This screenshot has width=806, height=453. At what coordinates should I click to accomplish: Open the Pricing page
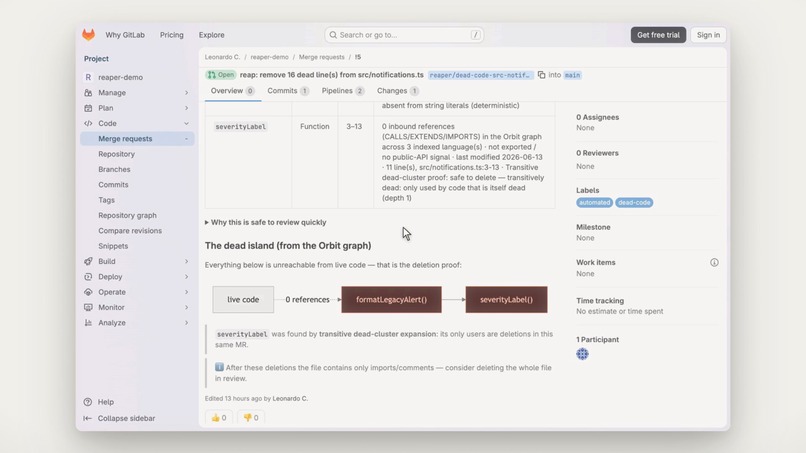click(172, 35)
